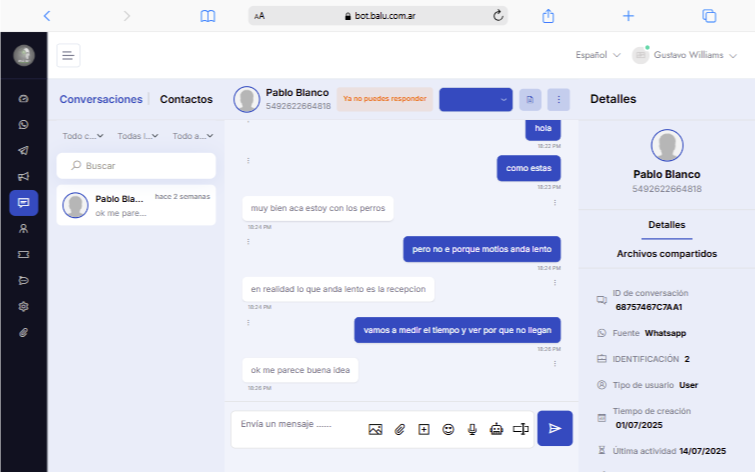Record a voice message with the microphone
755x472 pixels.
(x=472, y=429)
